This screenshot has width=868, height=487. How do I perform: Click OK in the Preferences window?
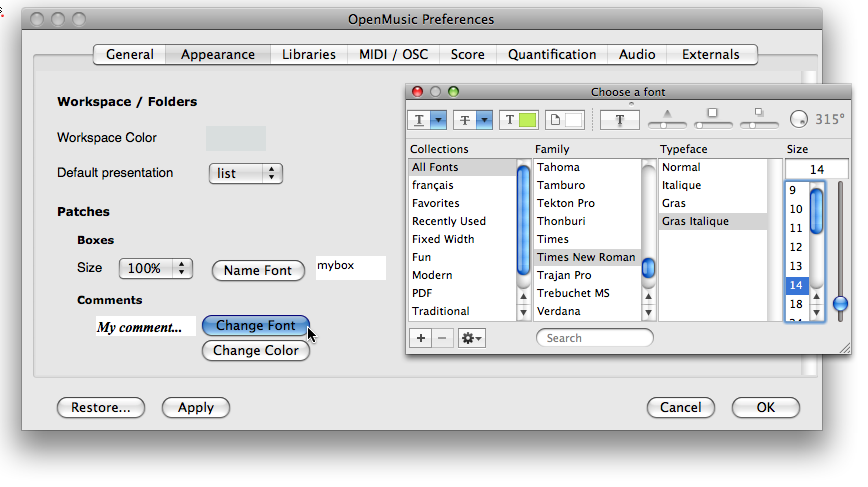click(x=766, y=407)
